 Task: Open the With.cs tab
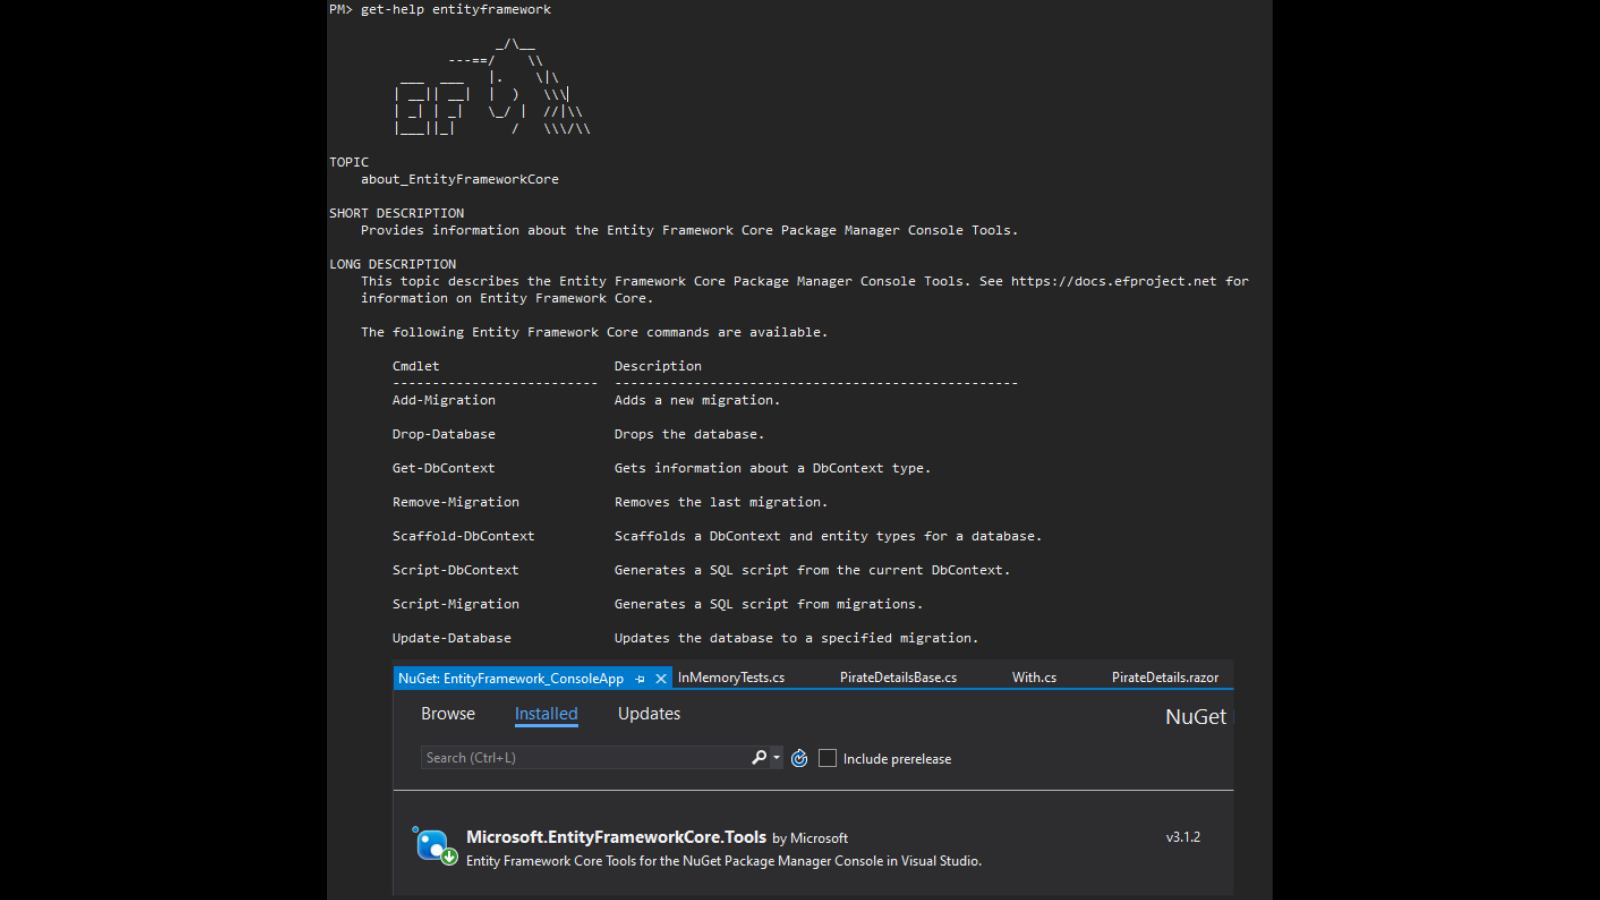coord(1034,678)
